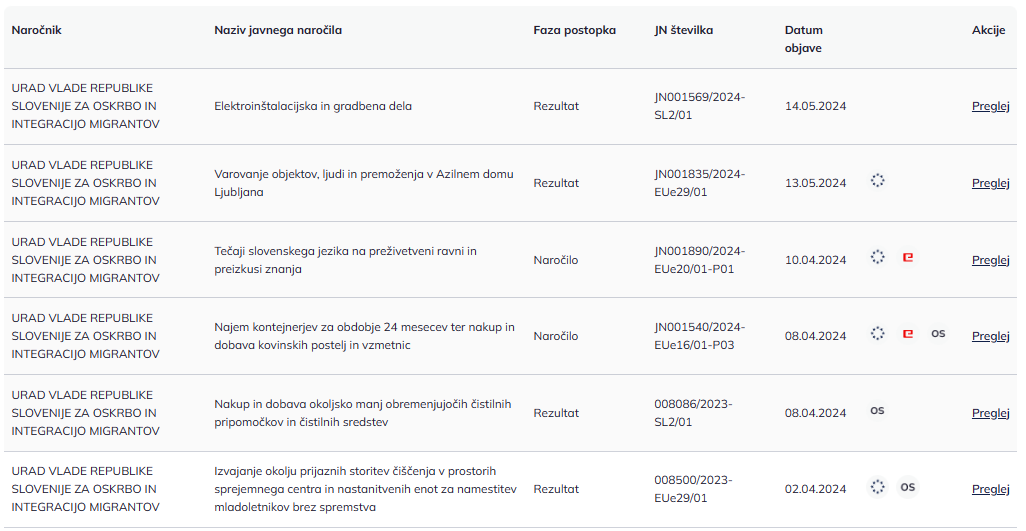Open Pregled link for Tečaji slovenskega jezika
Image resolution: width=1026 pixels, height=531 pixels.
pyautogui.click(x=991, y=260)
